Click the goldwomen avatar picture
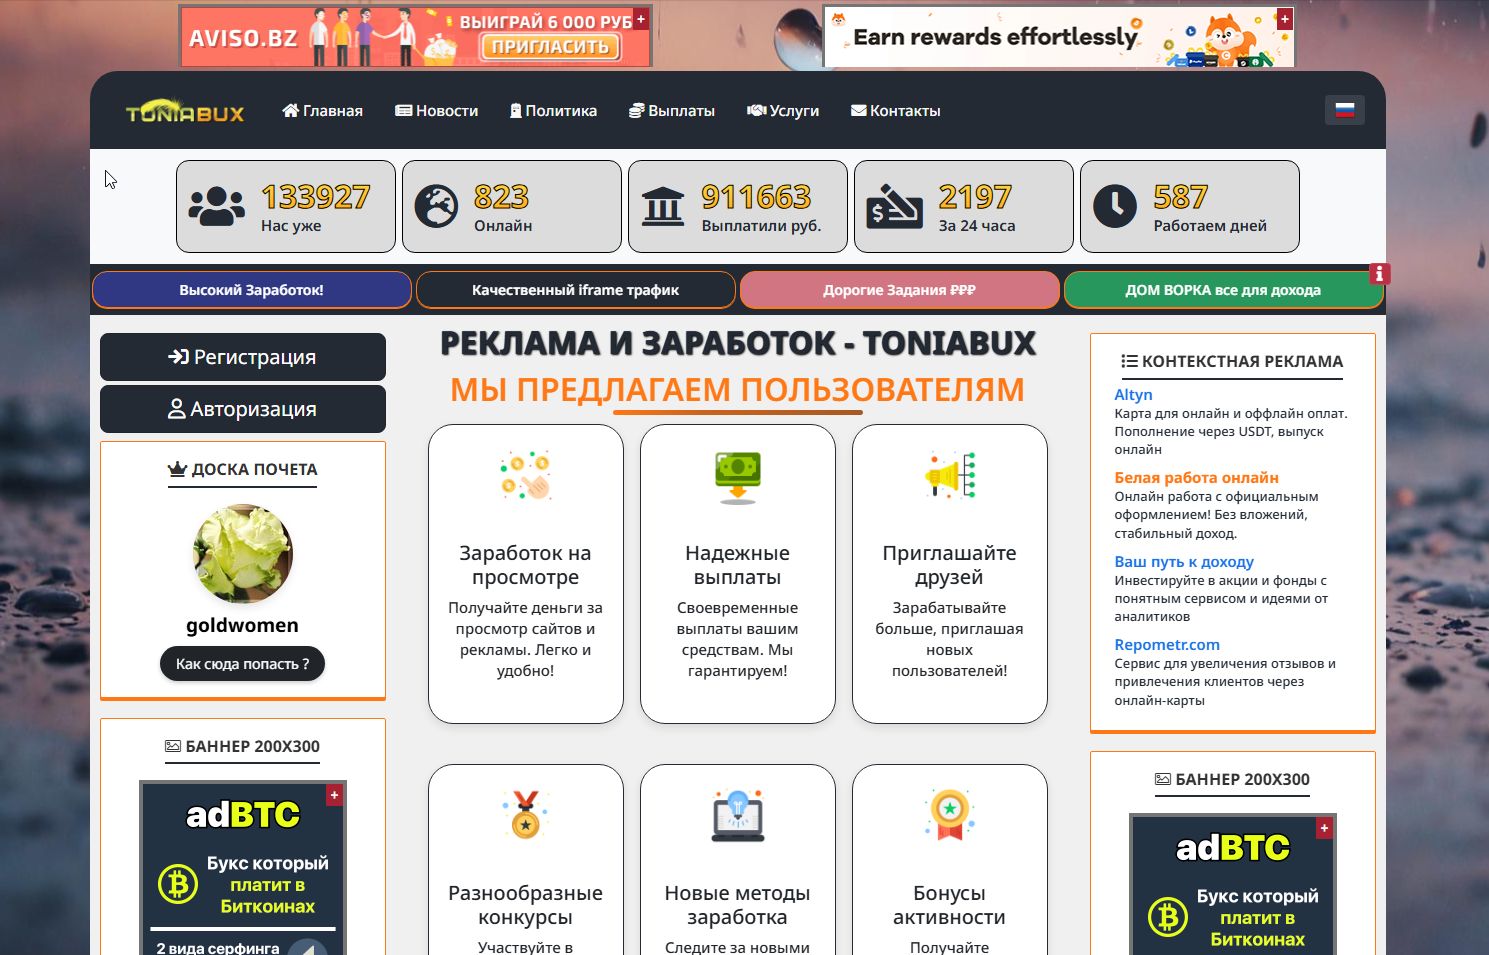The height and width of the screenshot is (955, 1489). [243, 554]
